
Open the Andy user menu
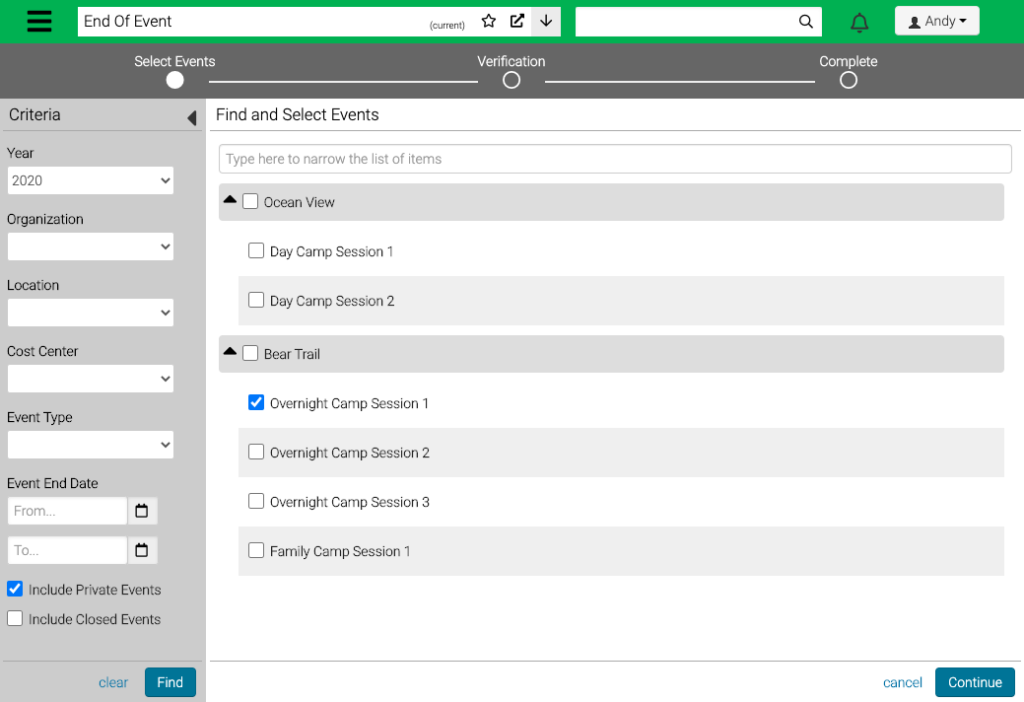[936, 20]
